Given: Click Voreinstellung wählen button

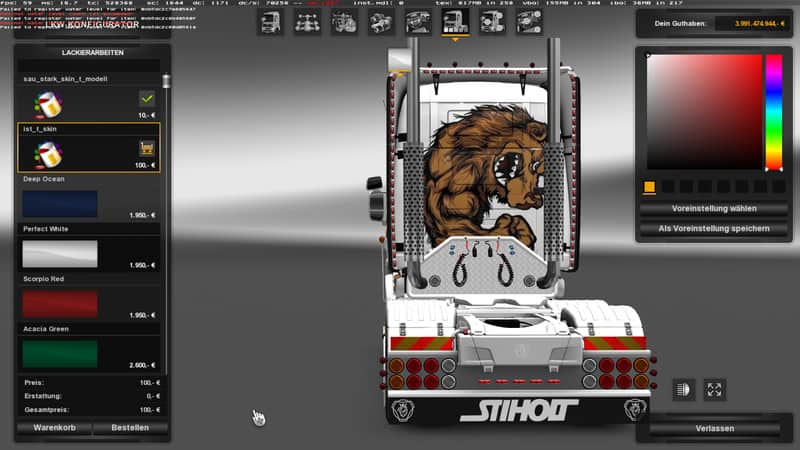Looking at the screenshot, I should pyautogui.click(x=707, y=209).
